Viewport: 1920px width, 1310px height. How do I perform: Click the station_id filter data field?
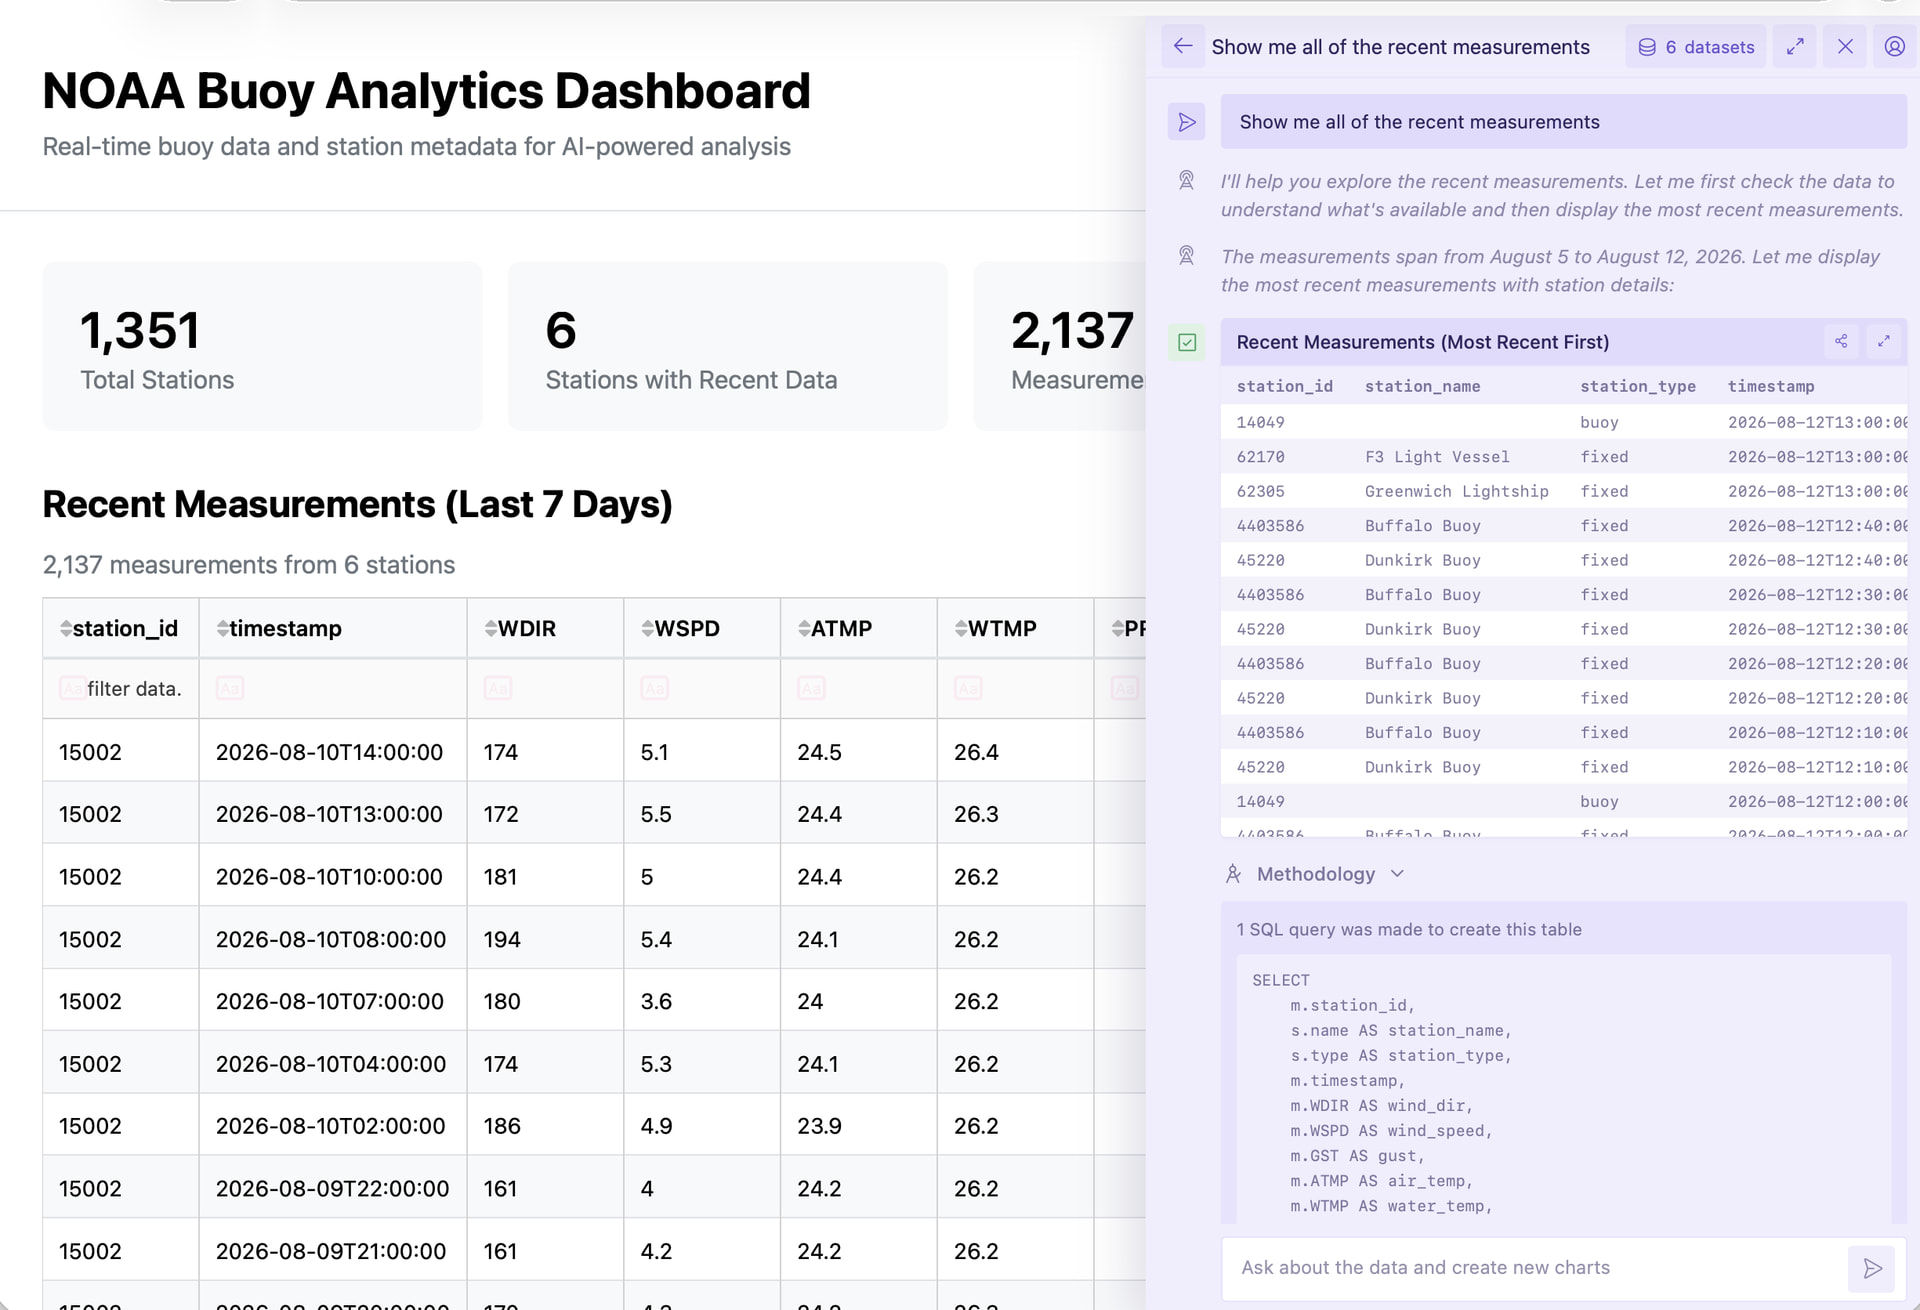tap(121, 688)
